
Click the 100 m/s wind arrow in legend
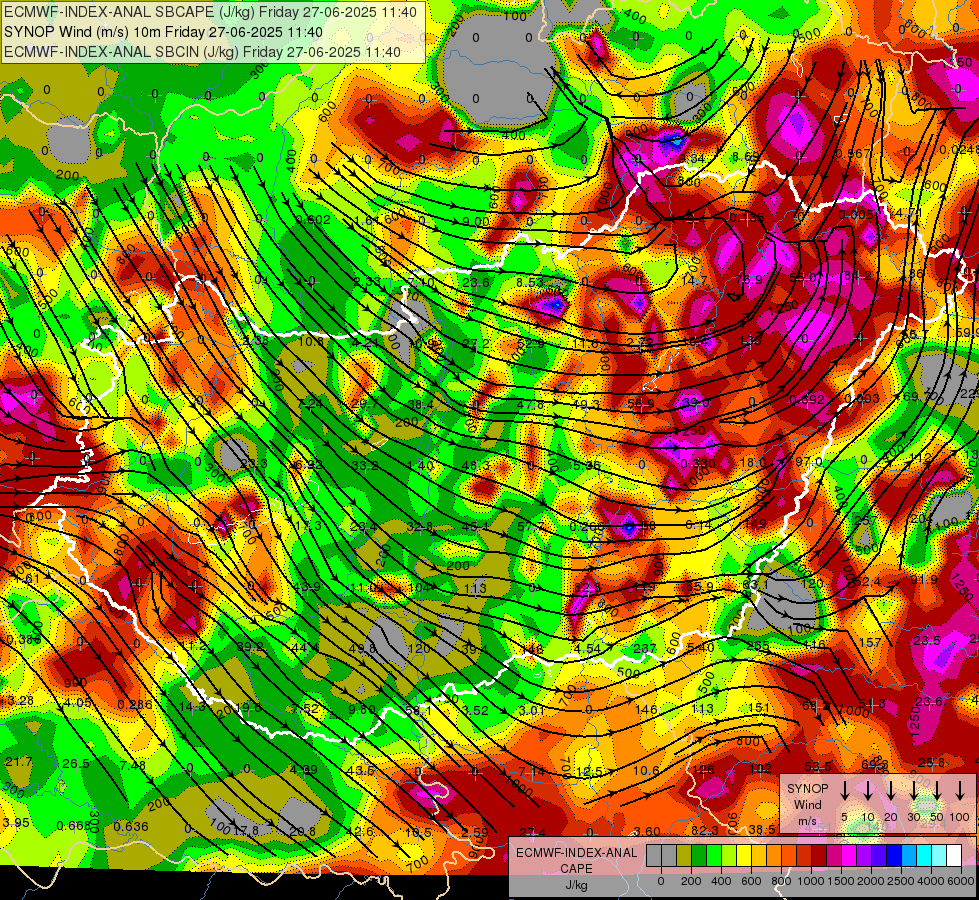click(960, 790)
